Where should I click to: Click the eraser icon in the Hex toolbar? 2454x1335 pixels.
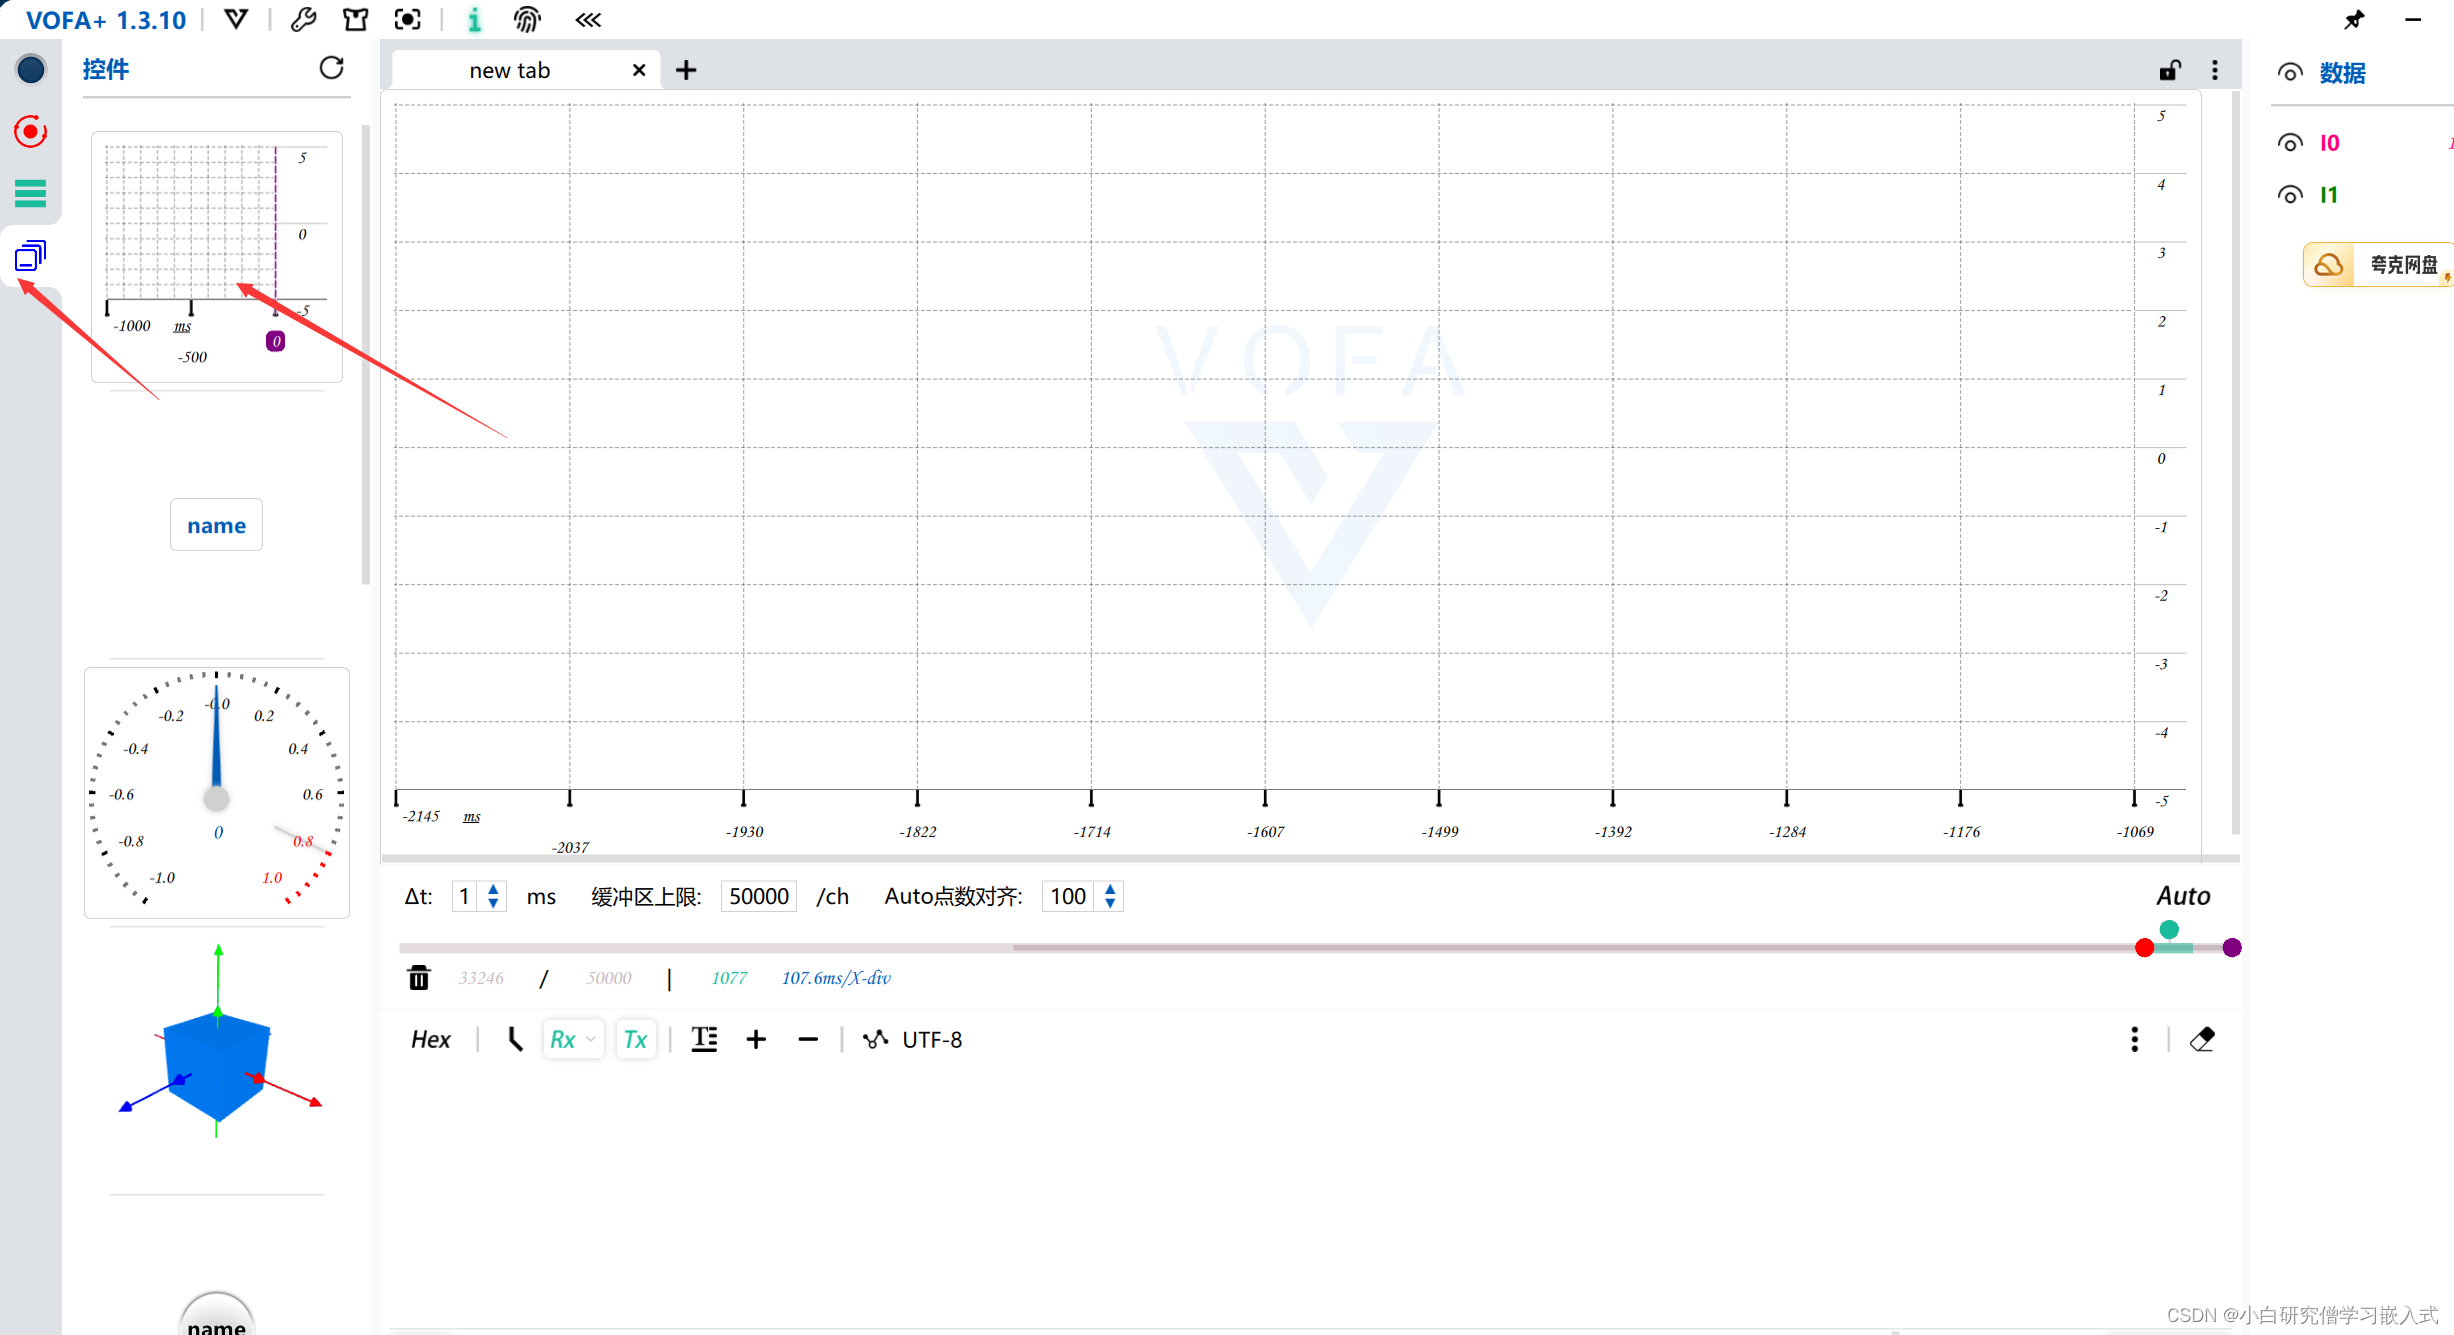pyautogui.click(x=2202, y=1039)
